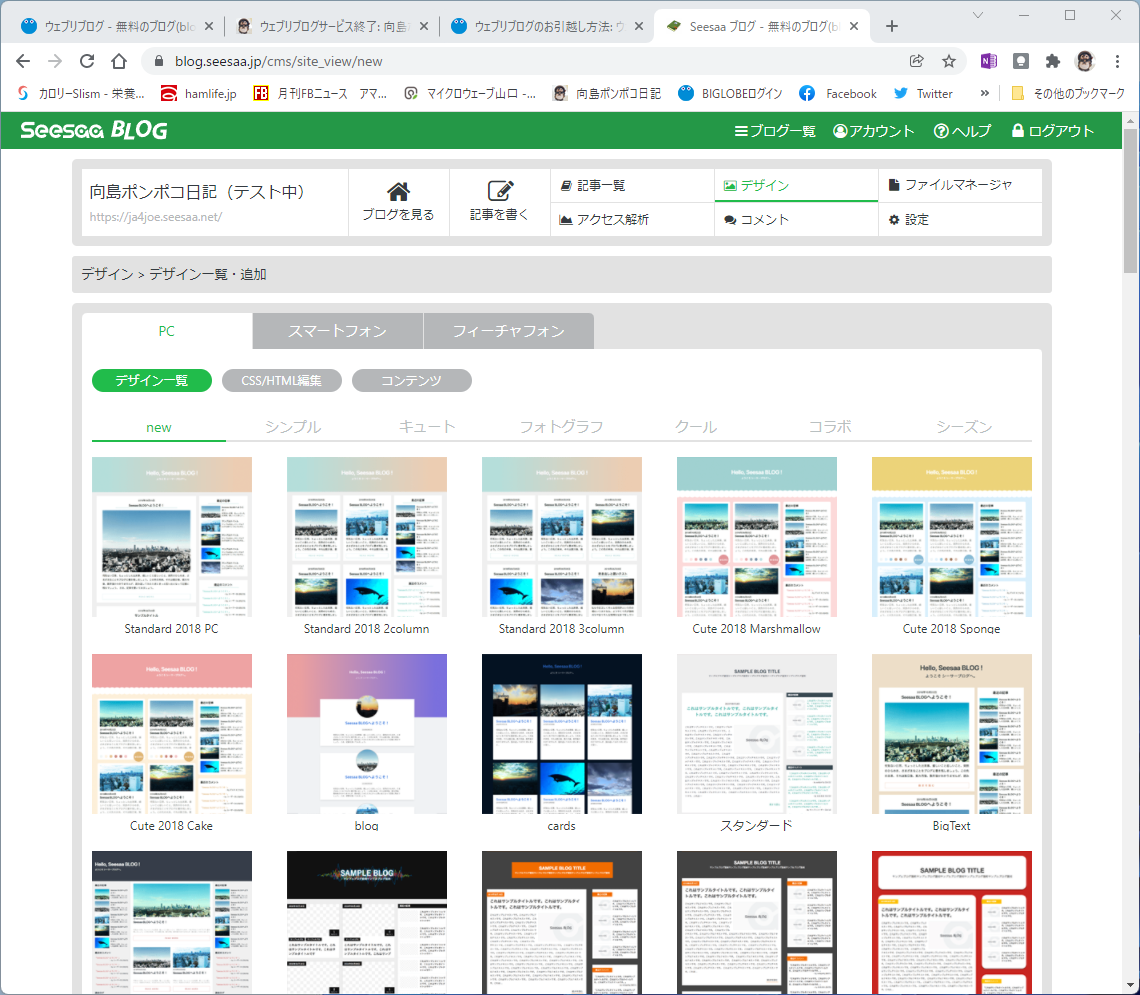Open a new browser tab with plus
The width and height of the screenshot is (1140, 995).
click(892, 26)
